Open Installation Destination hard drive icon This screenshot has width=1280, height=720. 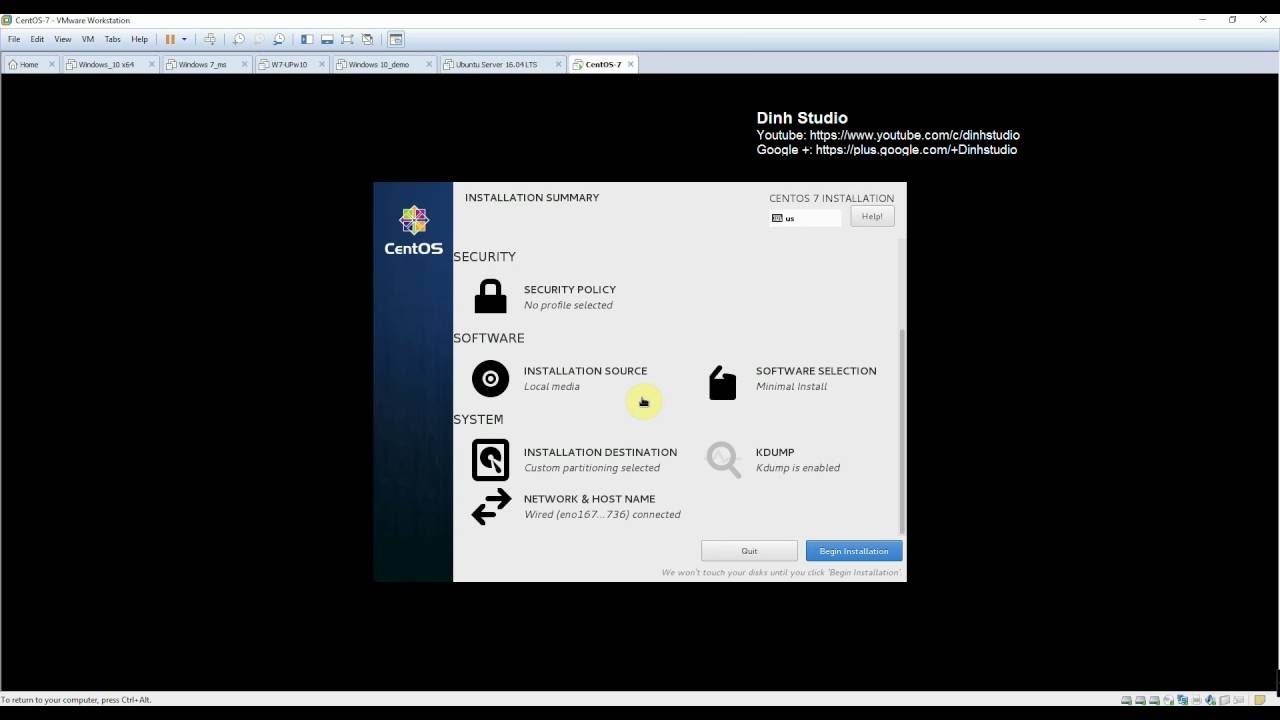pyautogui.click(x=490, y=460)
